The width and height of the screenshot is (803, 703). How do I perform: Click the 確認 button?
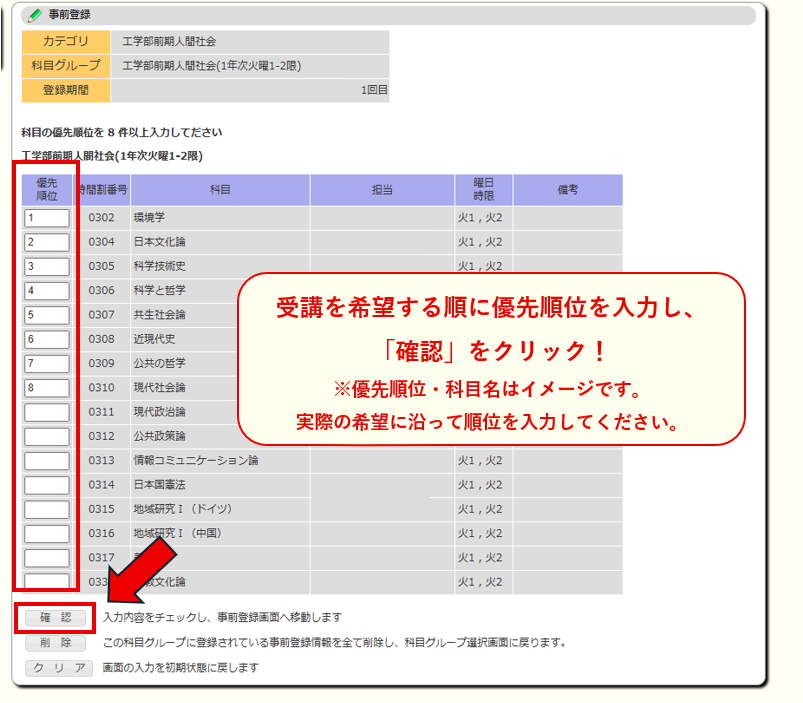pyautogui.click(x=55, y=617)
